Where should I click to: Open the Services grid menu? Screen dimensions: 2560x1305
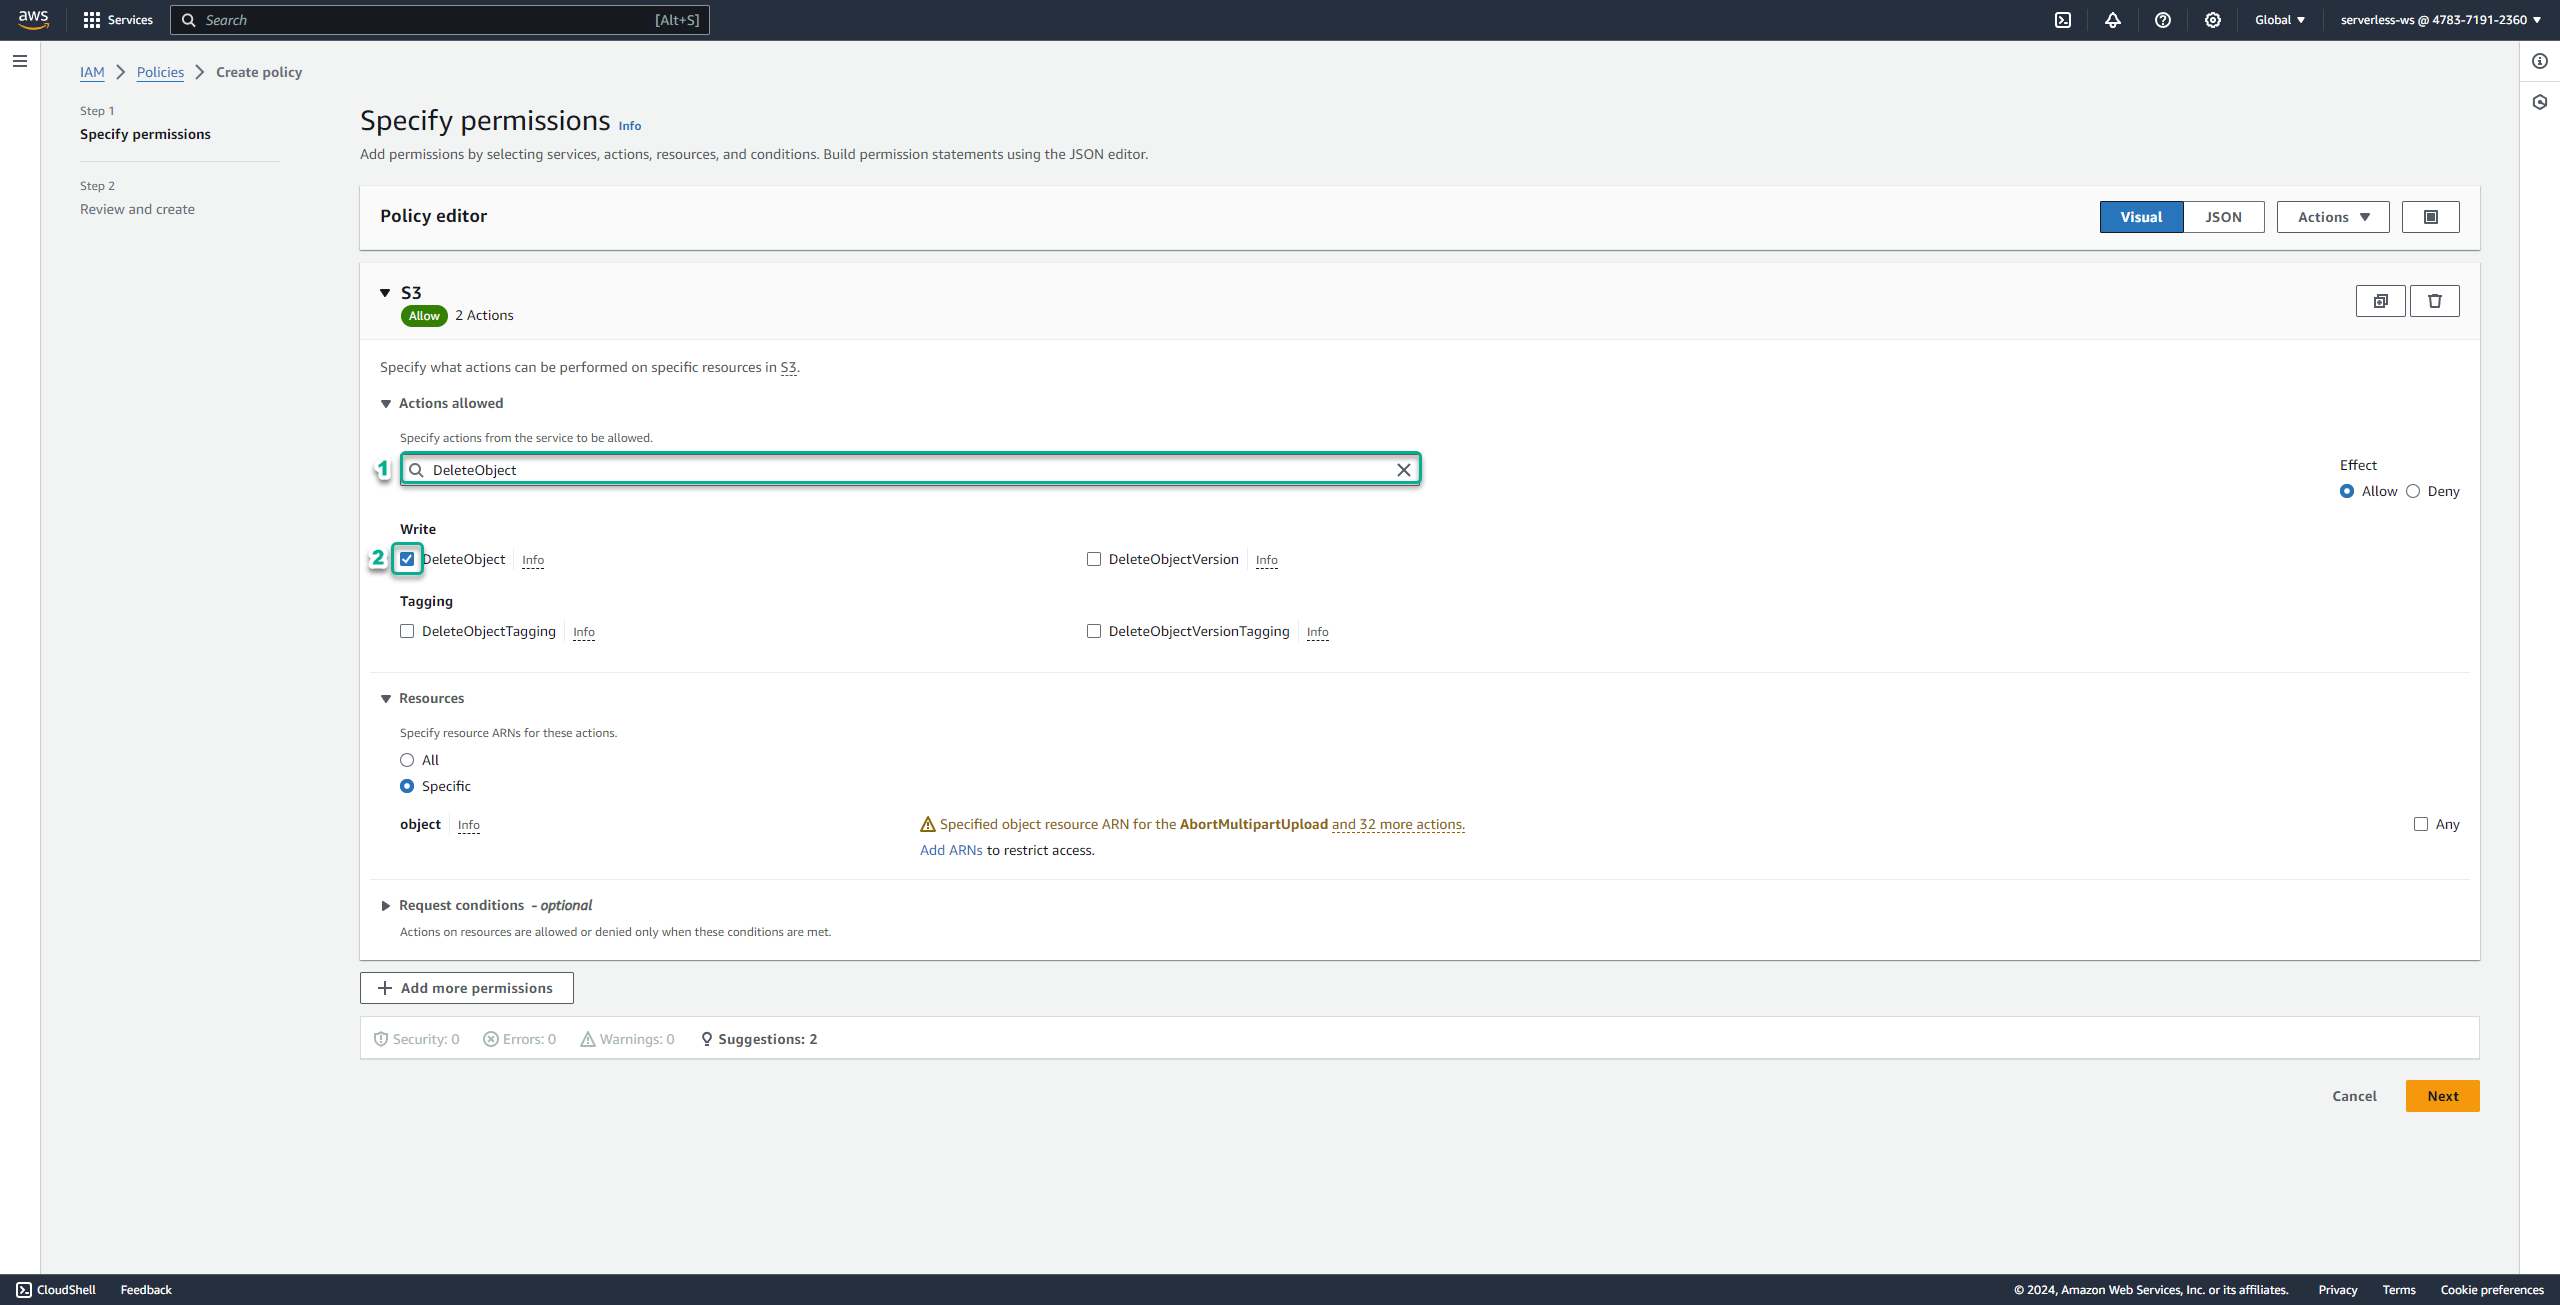118,20
